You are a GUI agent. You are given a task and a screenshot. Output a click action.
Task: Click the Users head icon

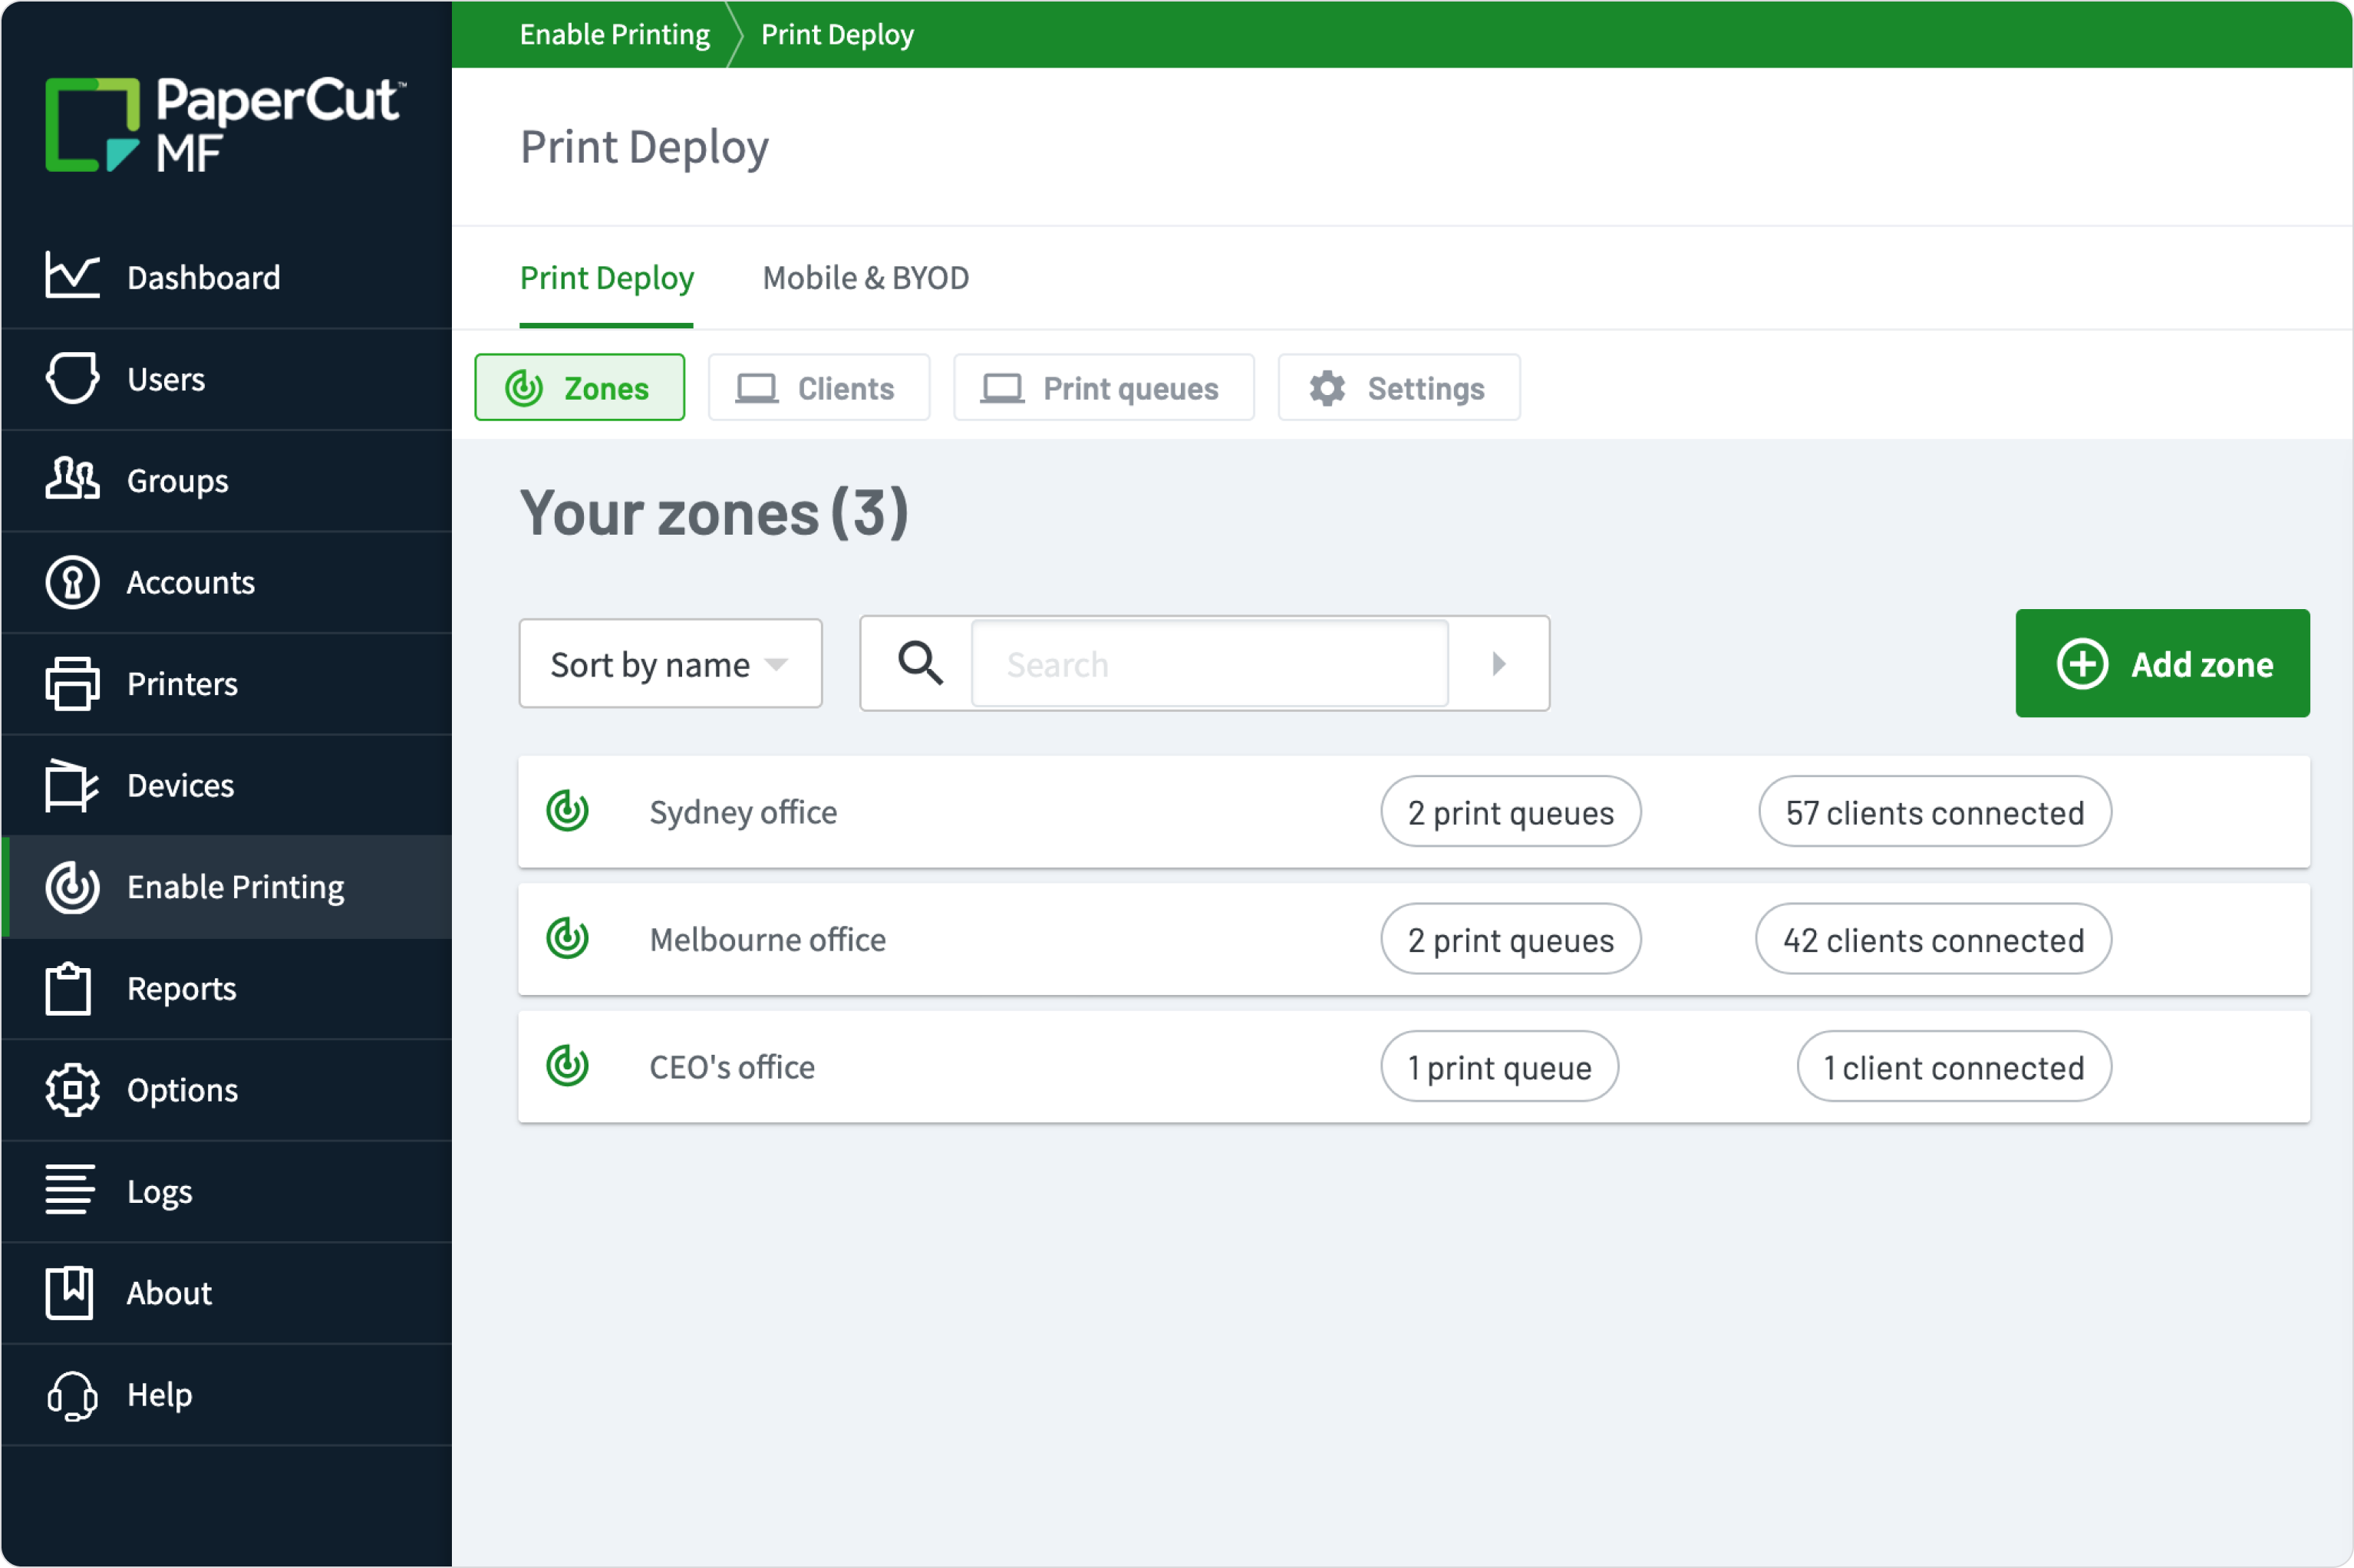pyautogui.click(x=72, y=378)
